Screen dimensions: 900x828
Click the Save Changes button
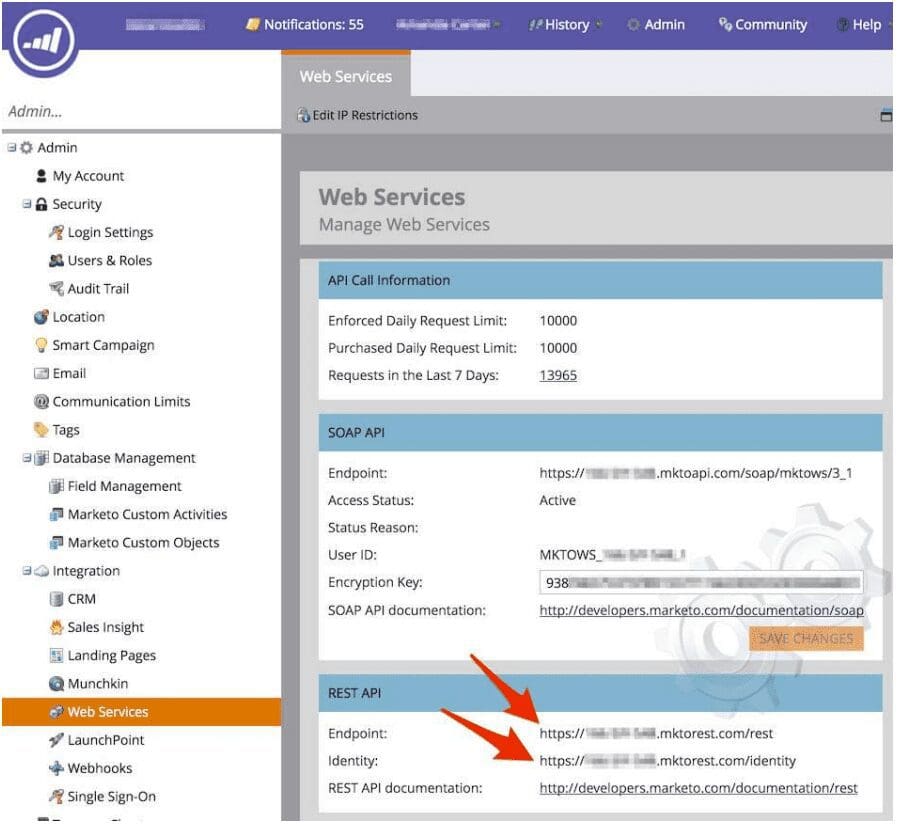(x=806, y=639)
